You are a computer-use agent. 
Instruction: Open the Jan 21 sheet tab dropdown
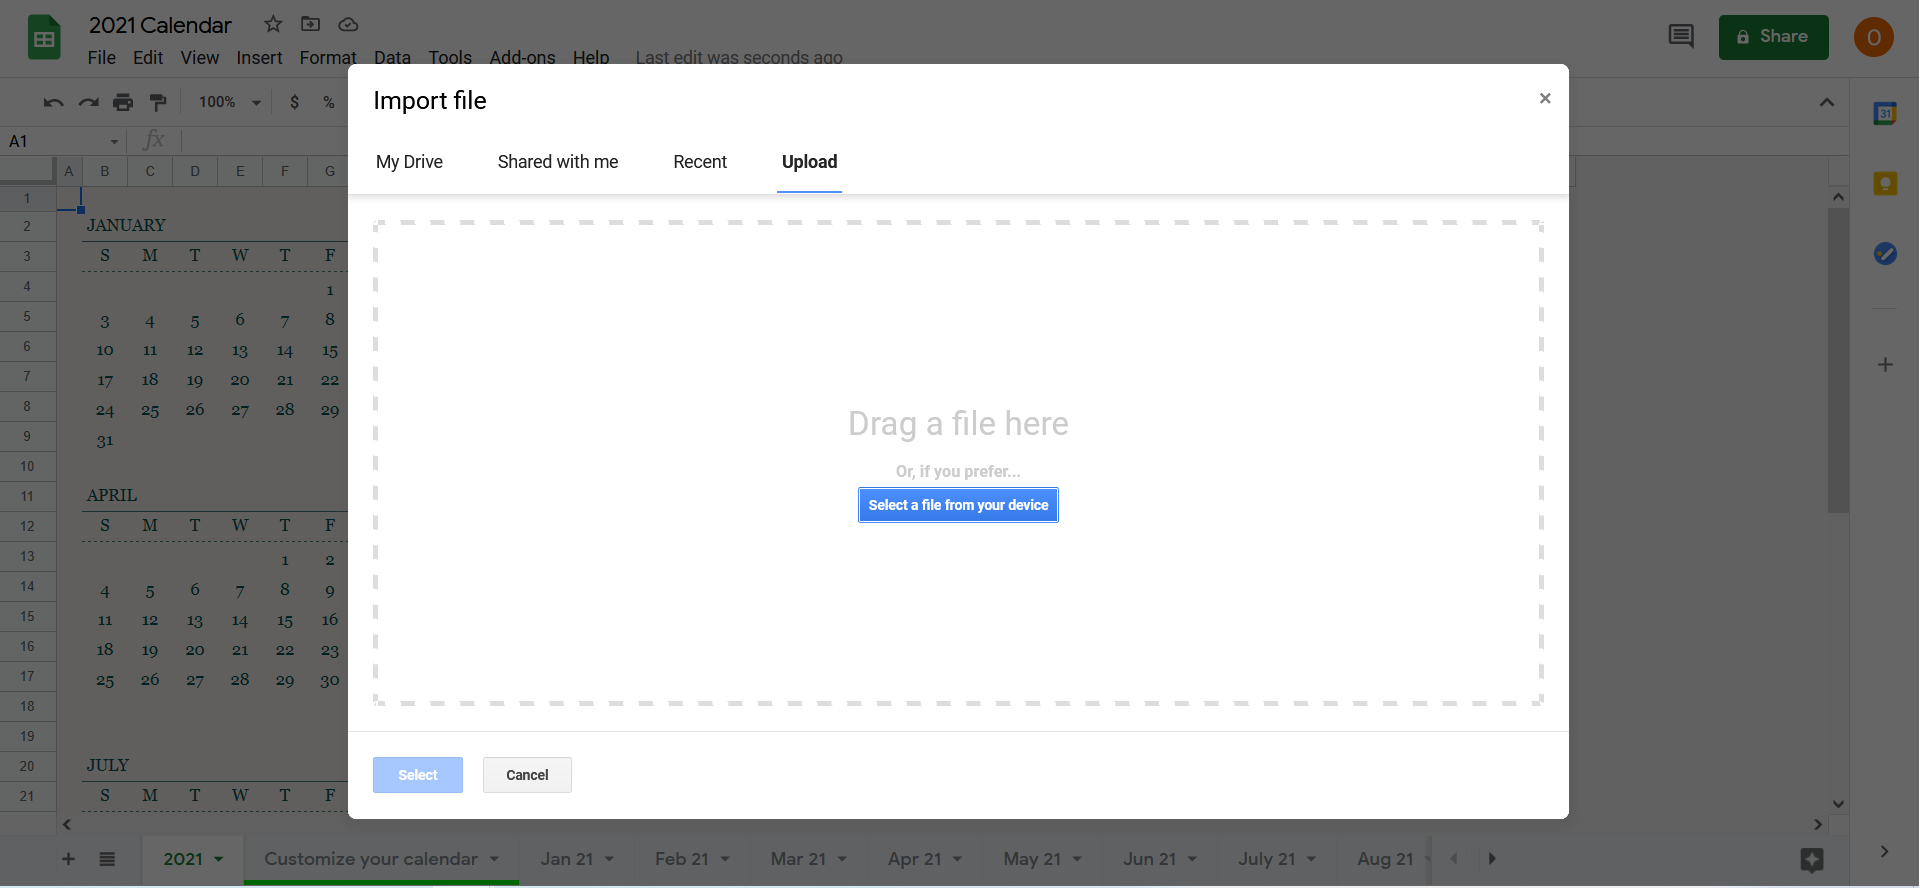(609, 859)
